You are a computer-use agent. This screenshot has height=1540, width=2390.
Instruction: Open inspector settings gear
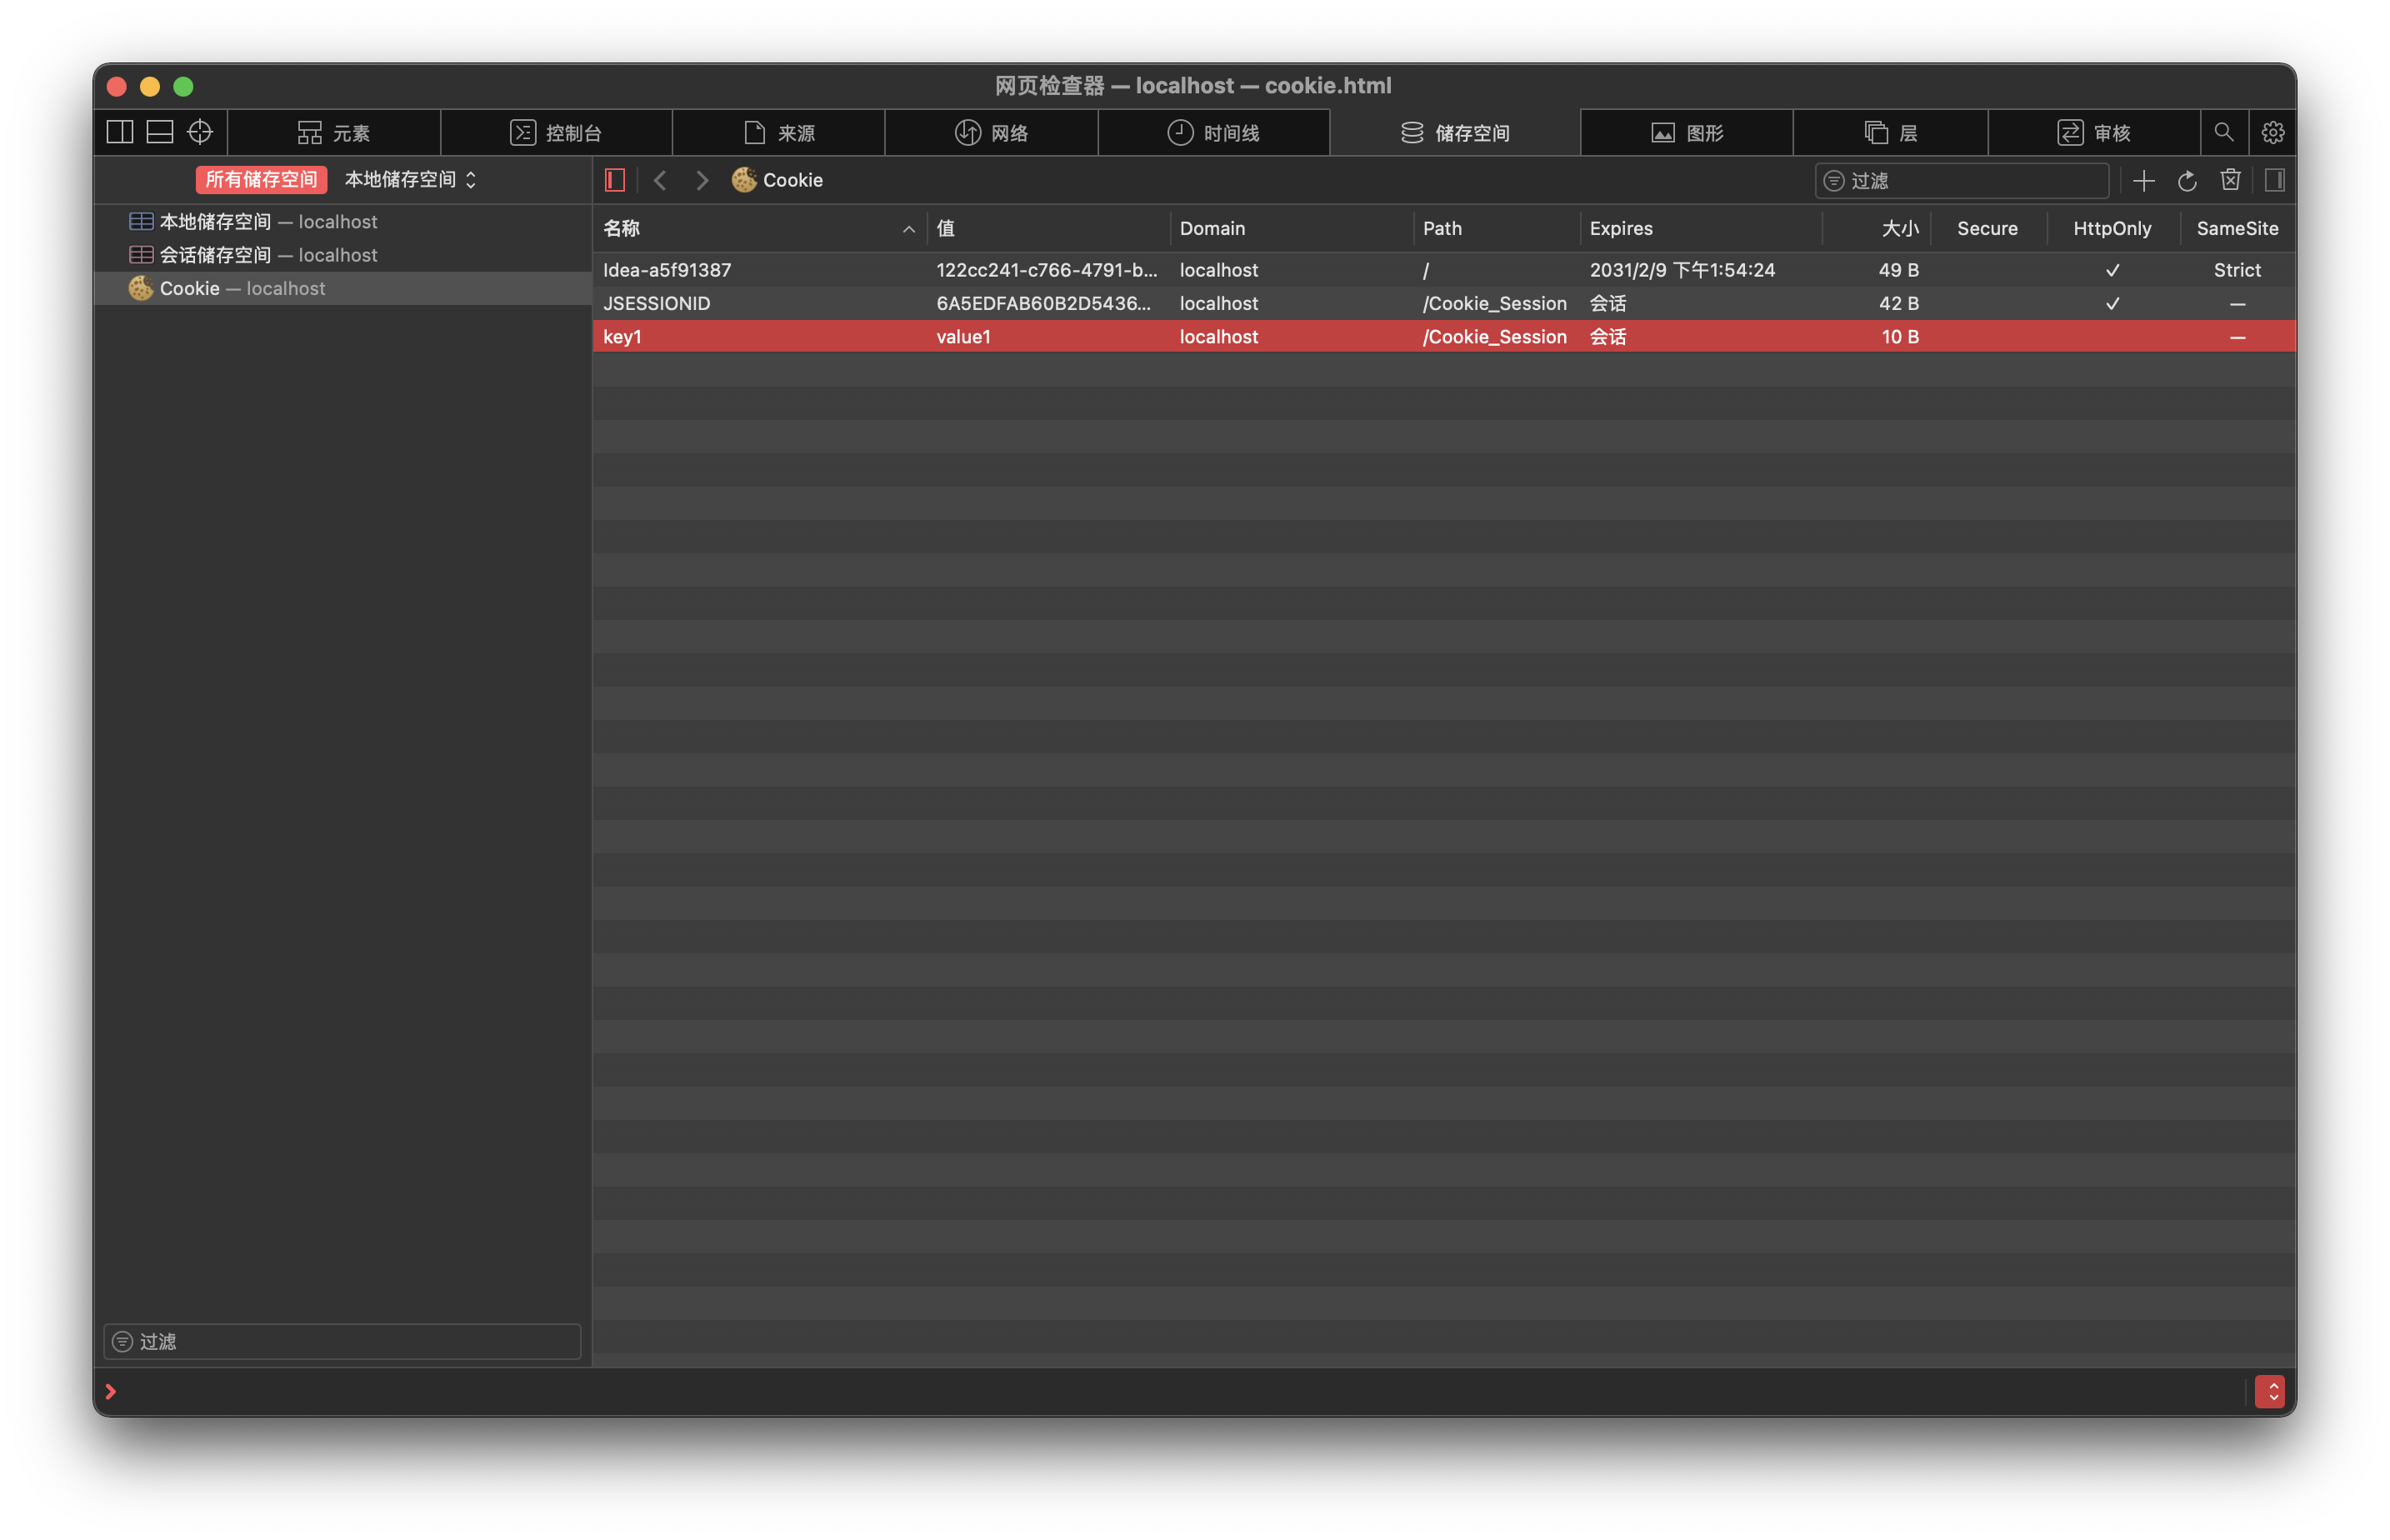coord(2272,132)
